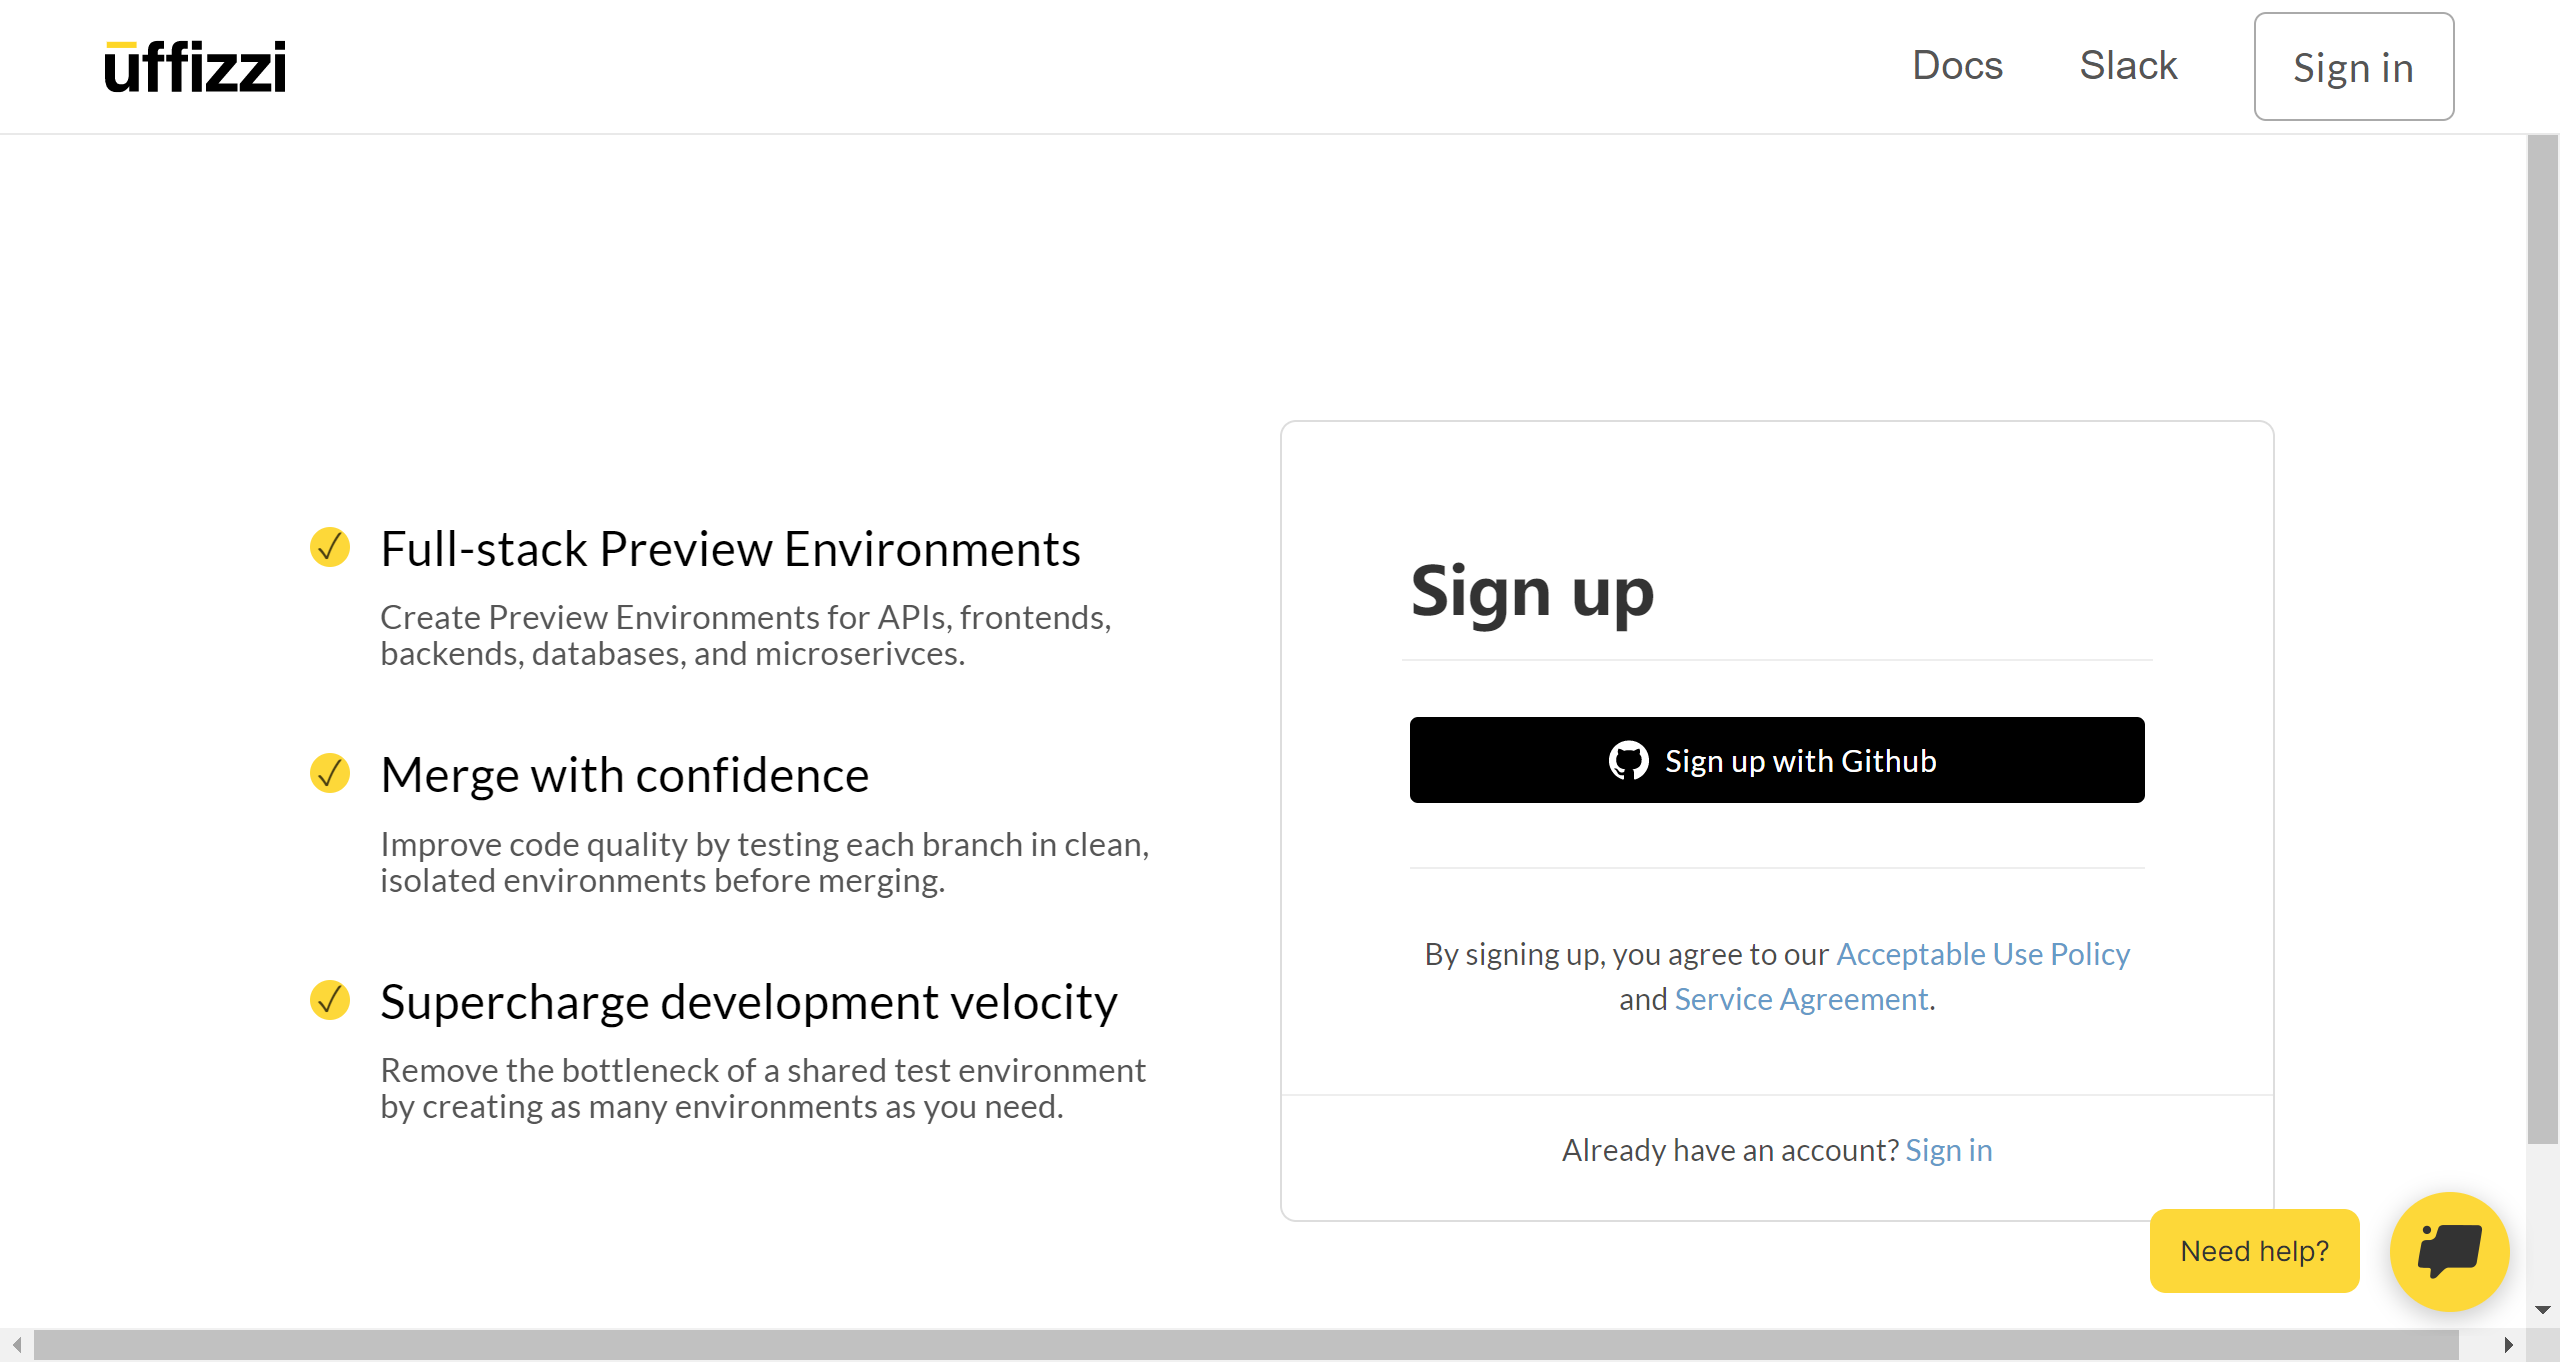The image size is (2560, 1362).
Task: Click the horizontal scrollbar thumb
Action: coord(1245,1345)
